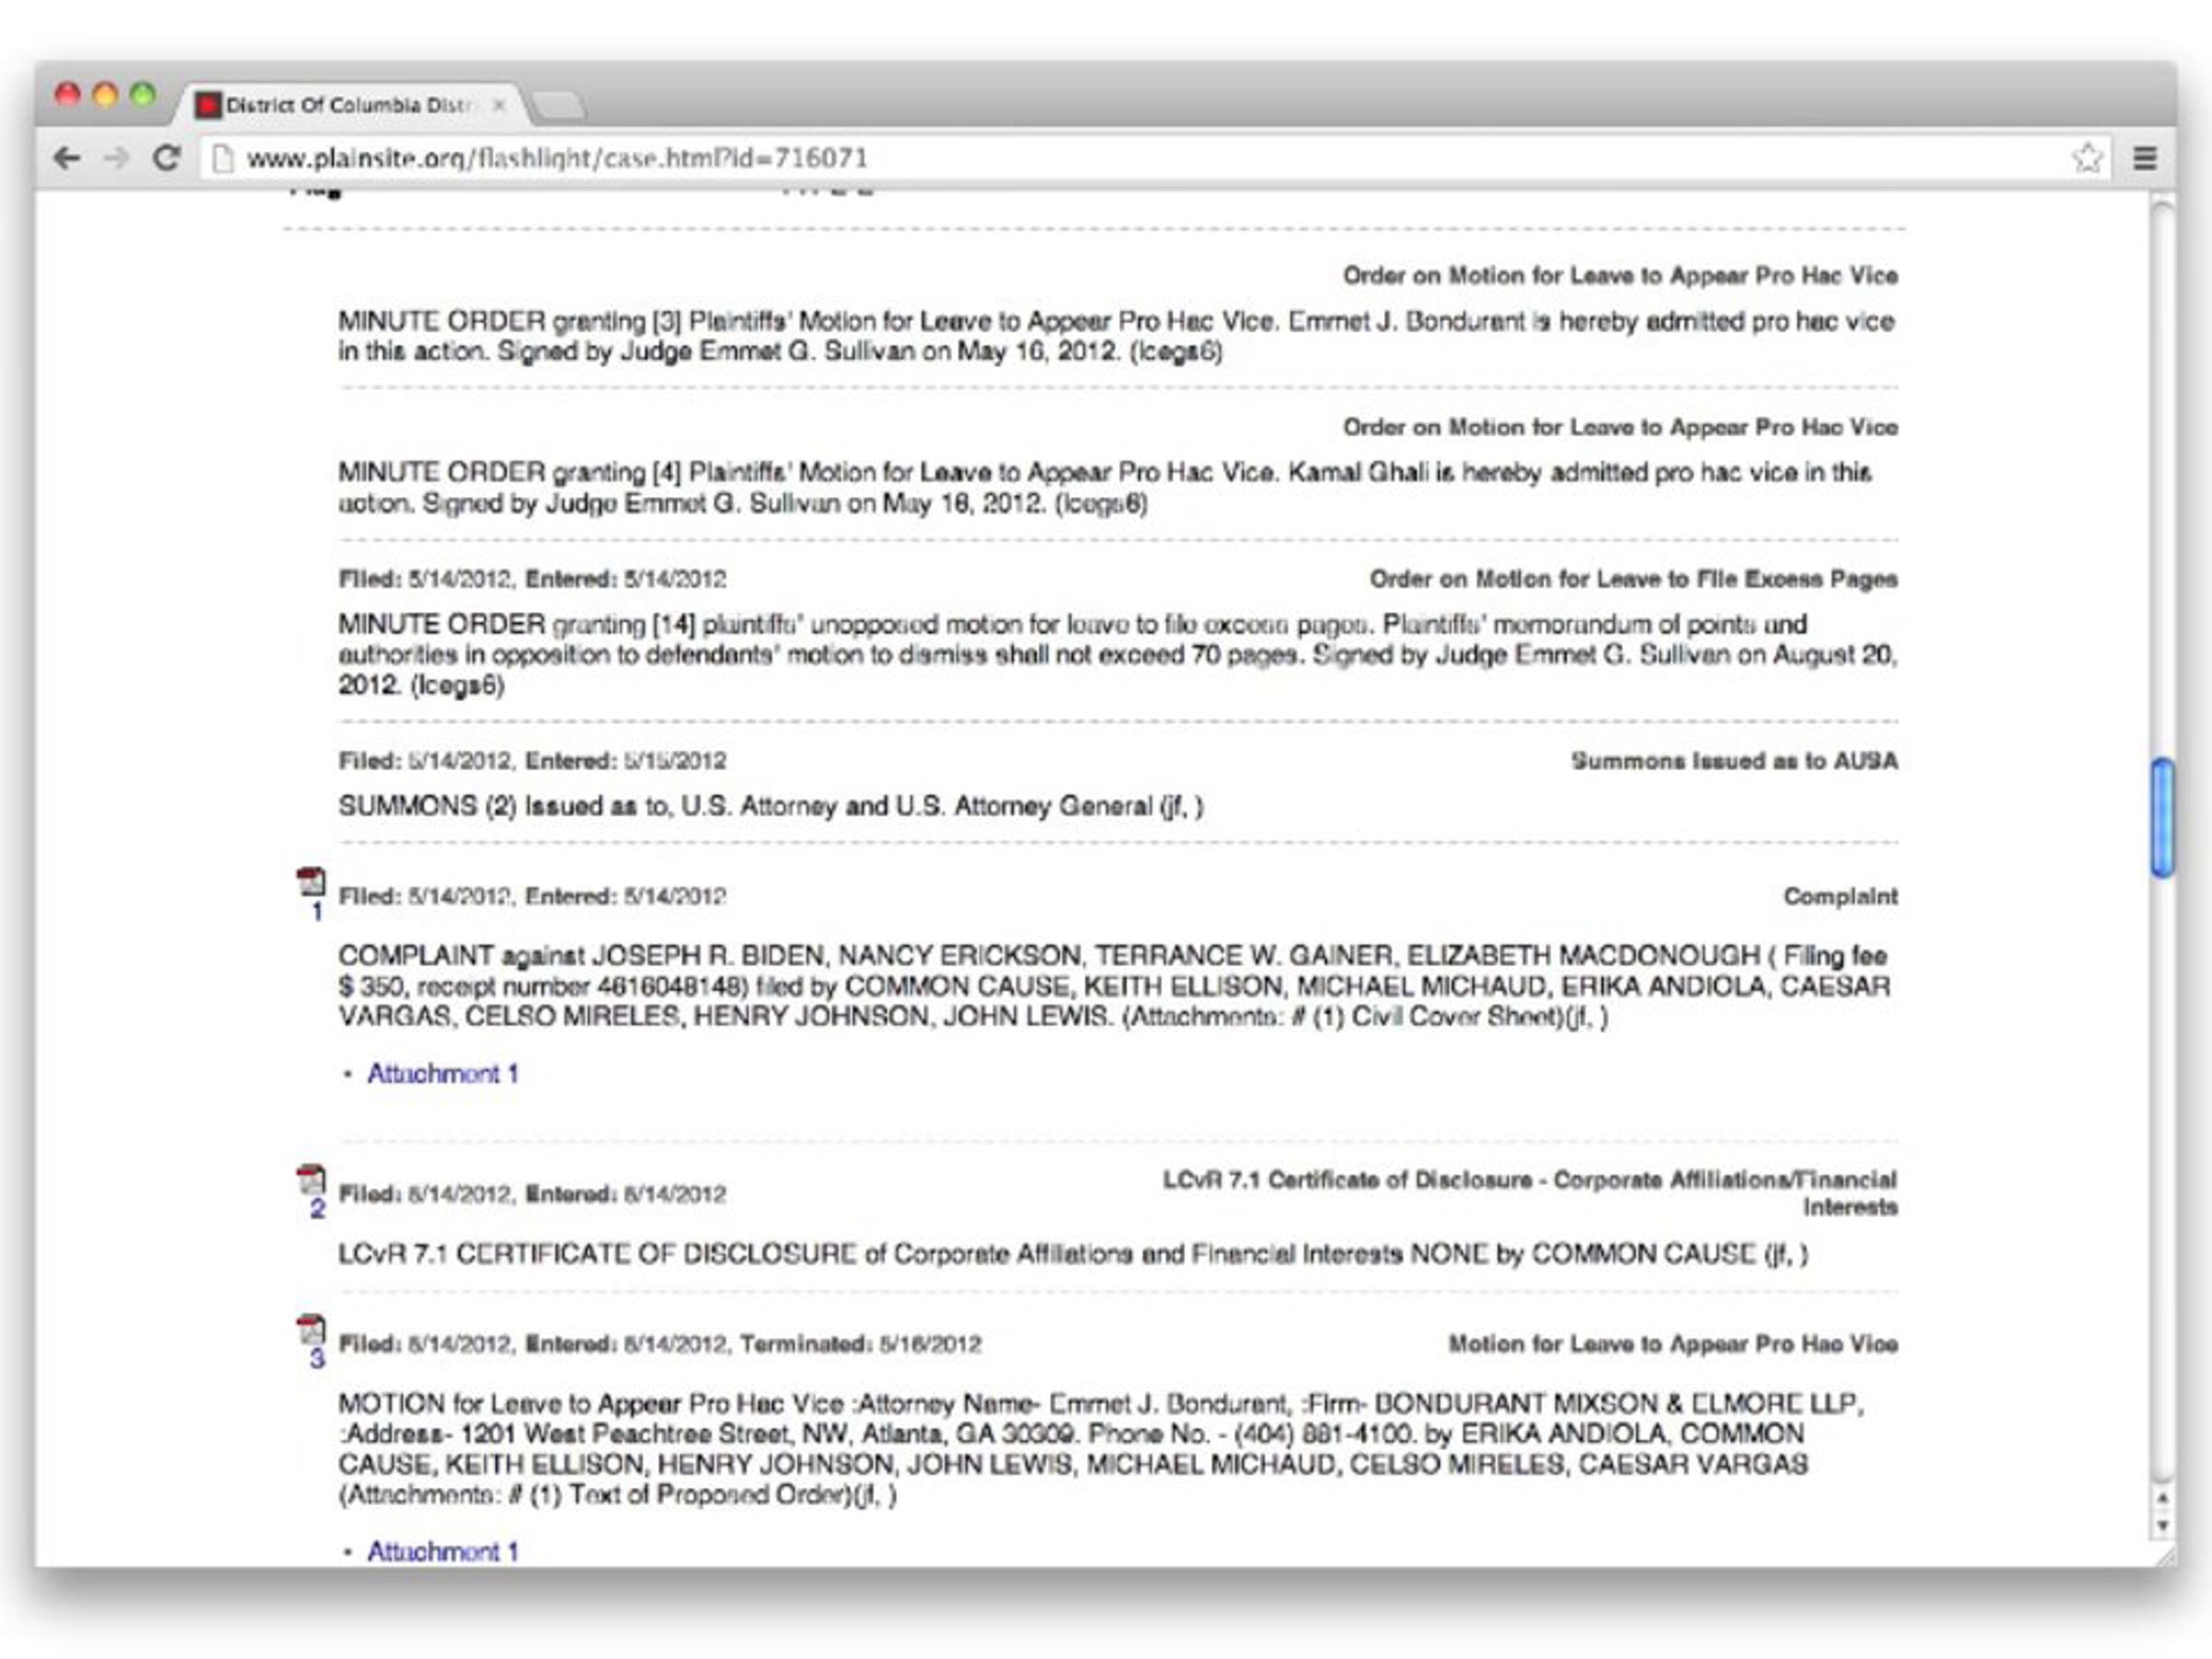Click the scrollbar down arrow
2212x1659 pixels.
tap(2162, 1526)
